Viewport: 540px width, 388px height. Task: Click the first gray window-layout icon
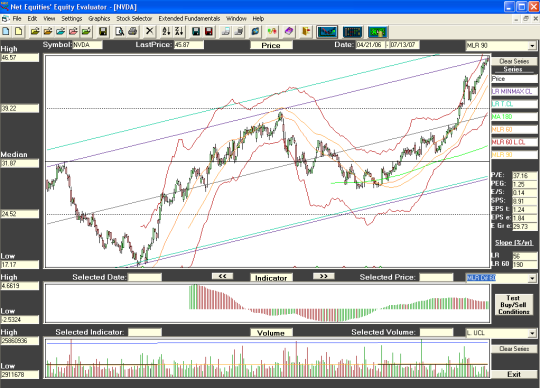coord(226,31)
